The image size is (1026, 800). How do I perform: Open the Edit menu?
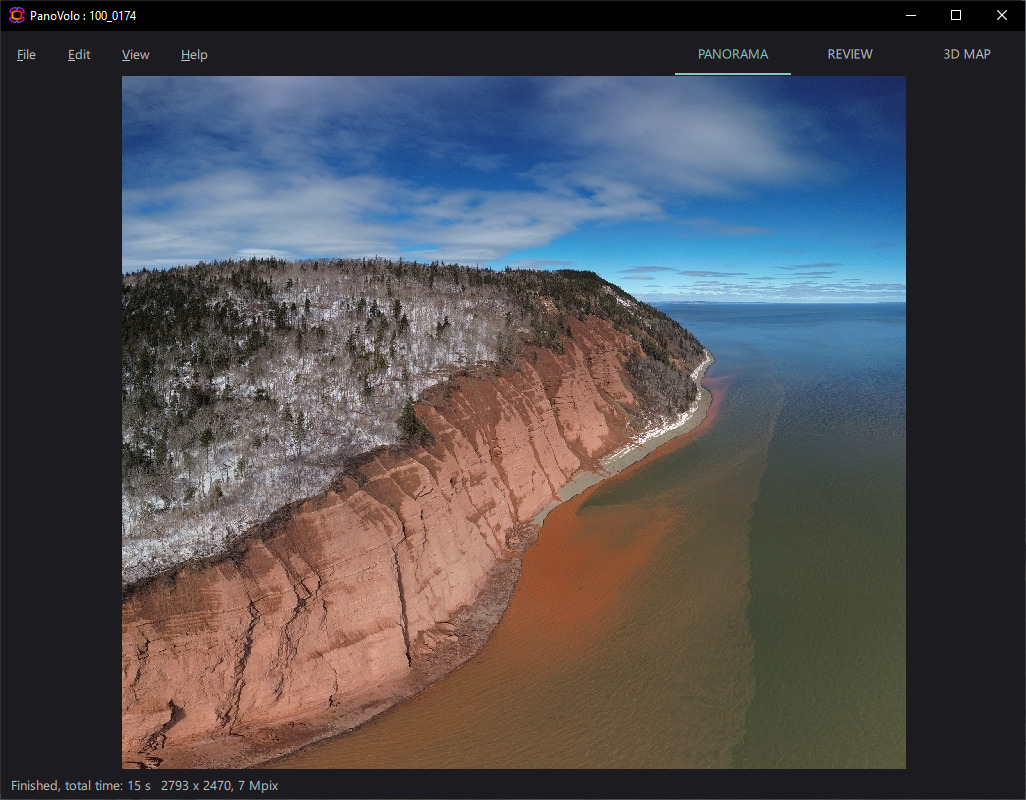pyautogui.click(x=79, y=55)
